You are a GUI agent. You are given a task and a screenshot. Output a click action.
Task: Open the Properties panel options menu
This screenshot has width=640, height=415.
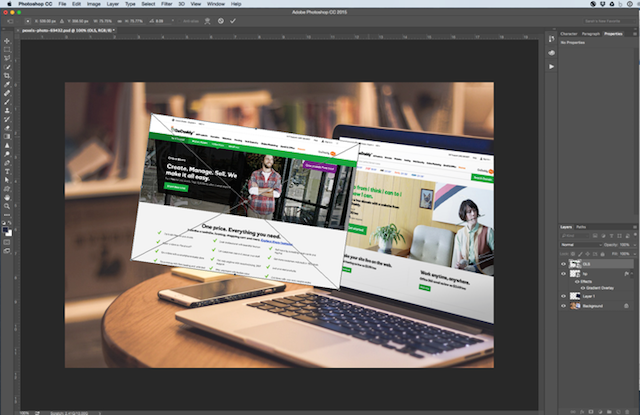point(635,34)
